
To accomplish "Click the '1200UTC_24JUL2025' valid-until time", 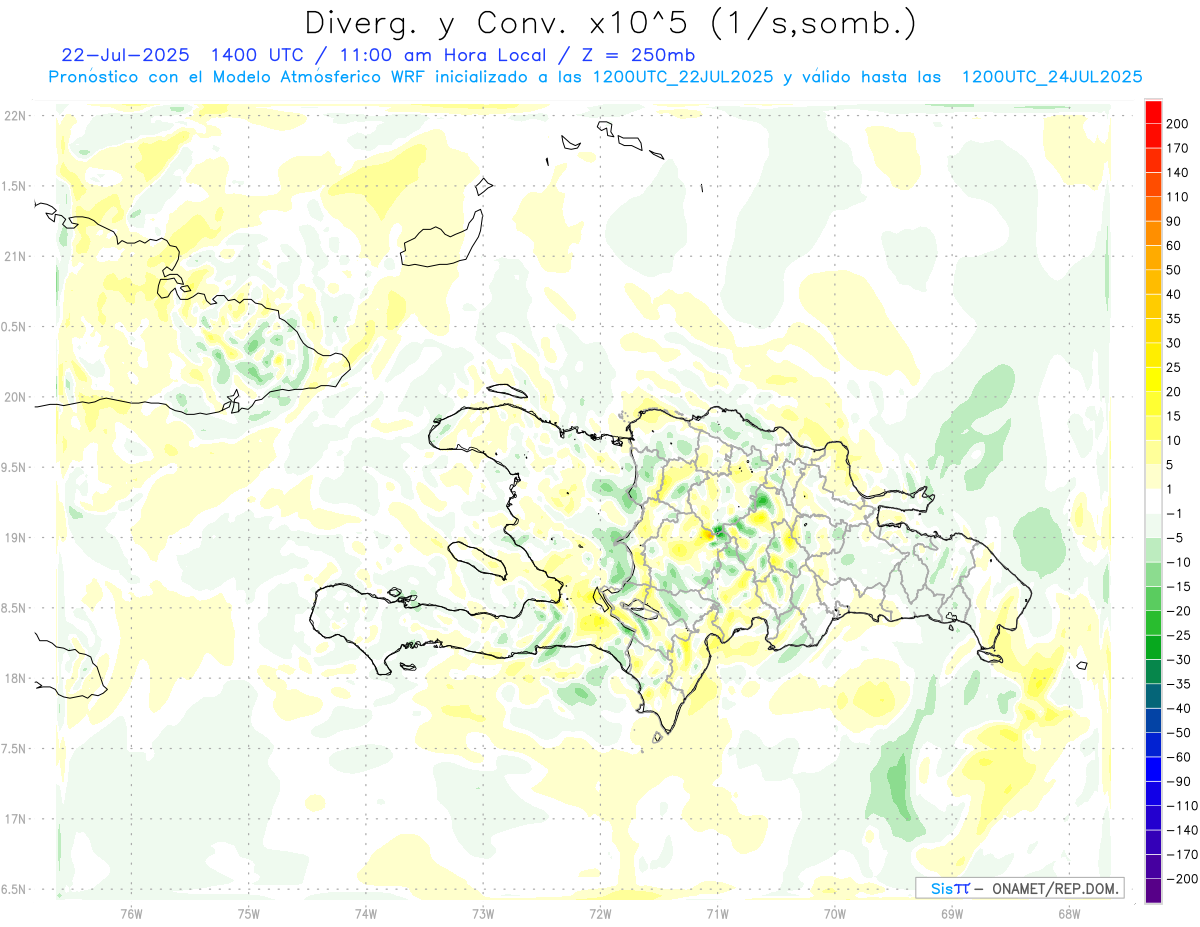I will pos(1052,77).
